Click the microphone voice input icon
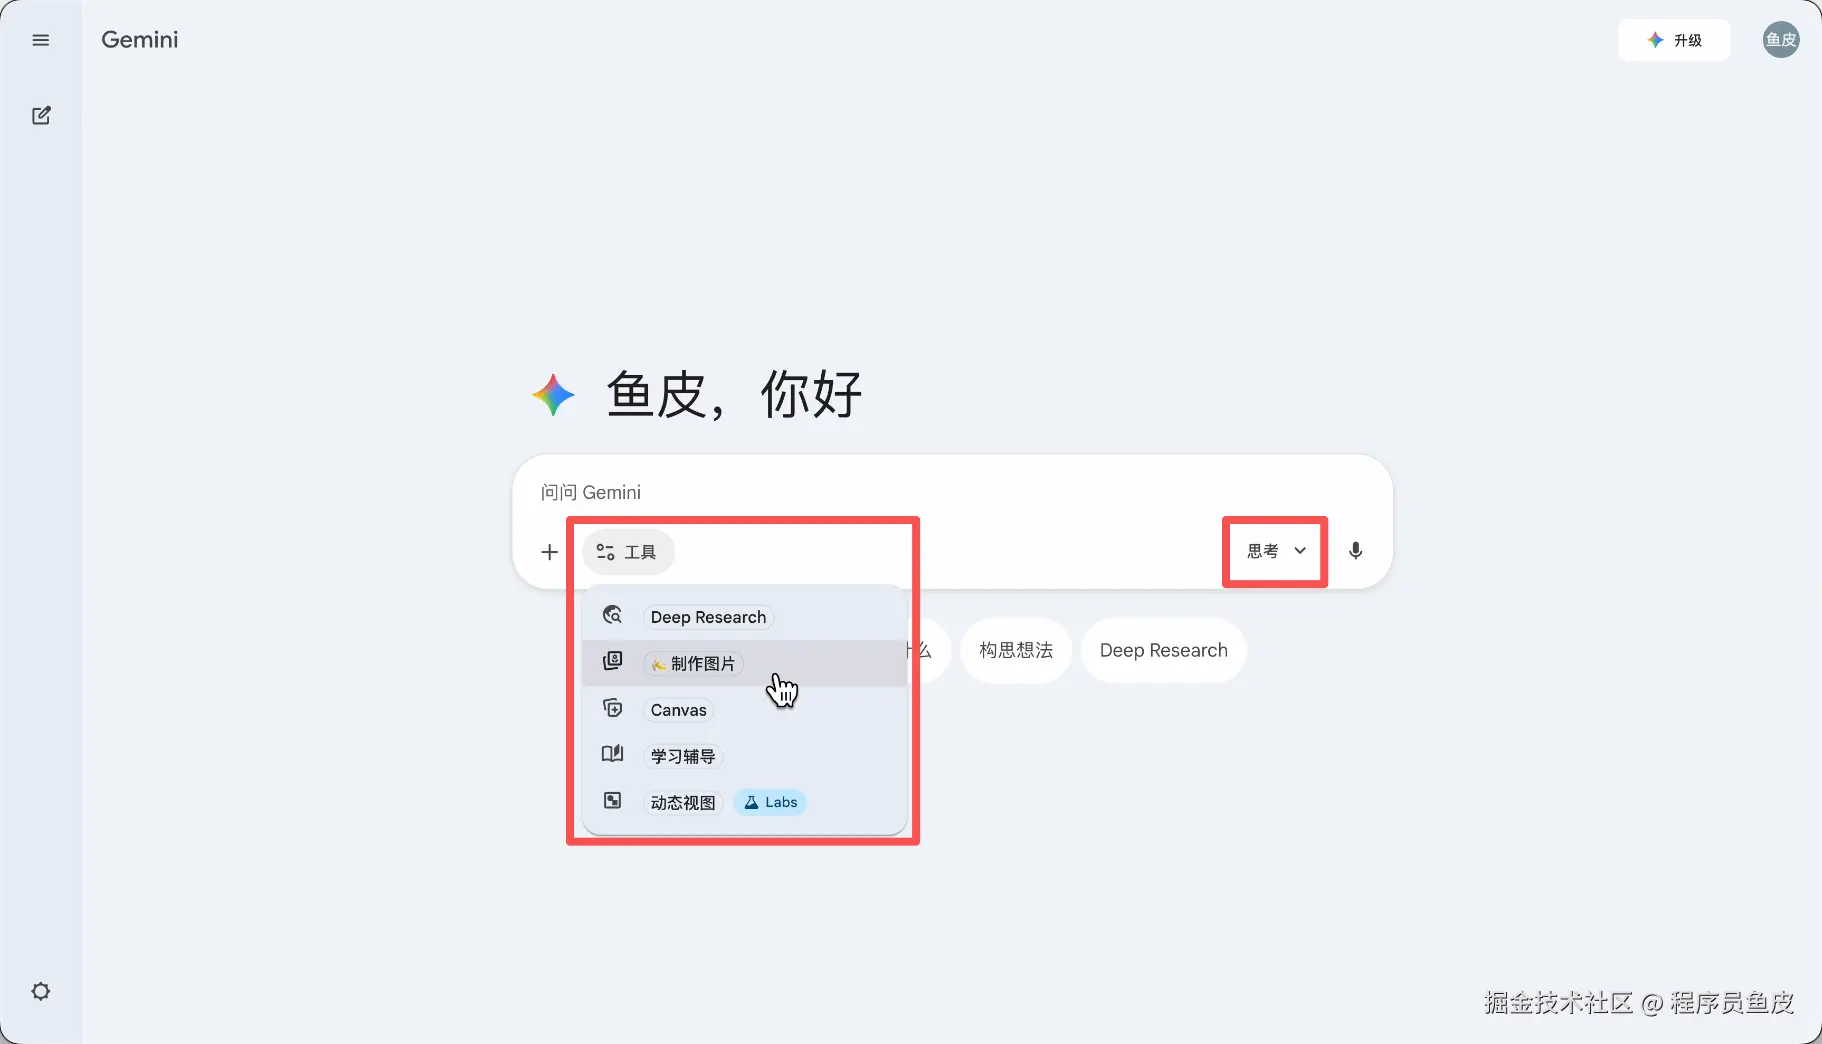1822x1044 pixels. click(1355, 551)
